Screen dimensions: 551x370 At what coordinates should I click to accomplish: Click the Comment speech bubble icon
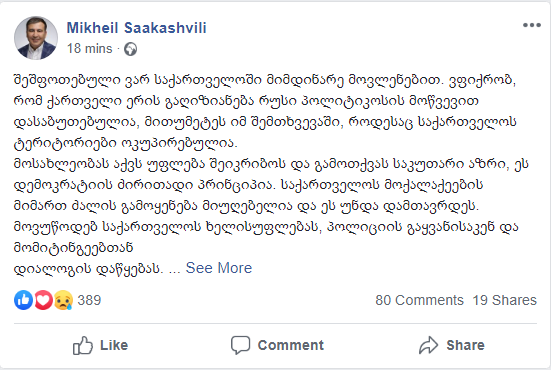click(x=240, y=345)
